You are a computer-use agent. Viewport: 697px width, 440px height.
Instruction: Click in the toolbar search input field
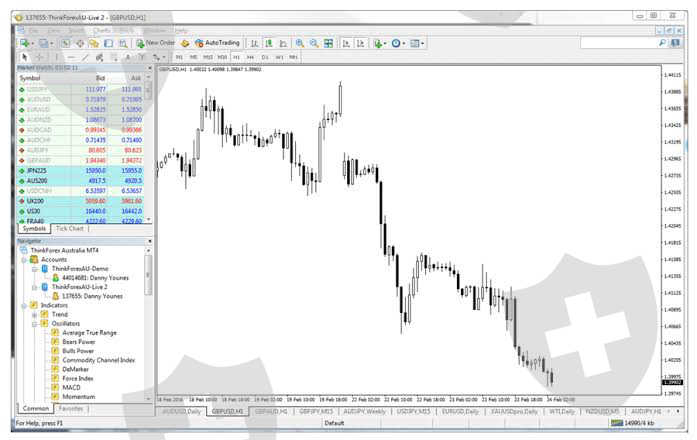click(x=619, y=43)
